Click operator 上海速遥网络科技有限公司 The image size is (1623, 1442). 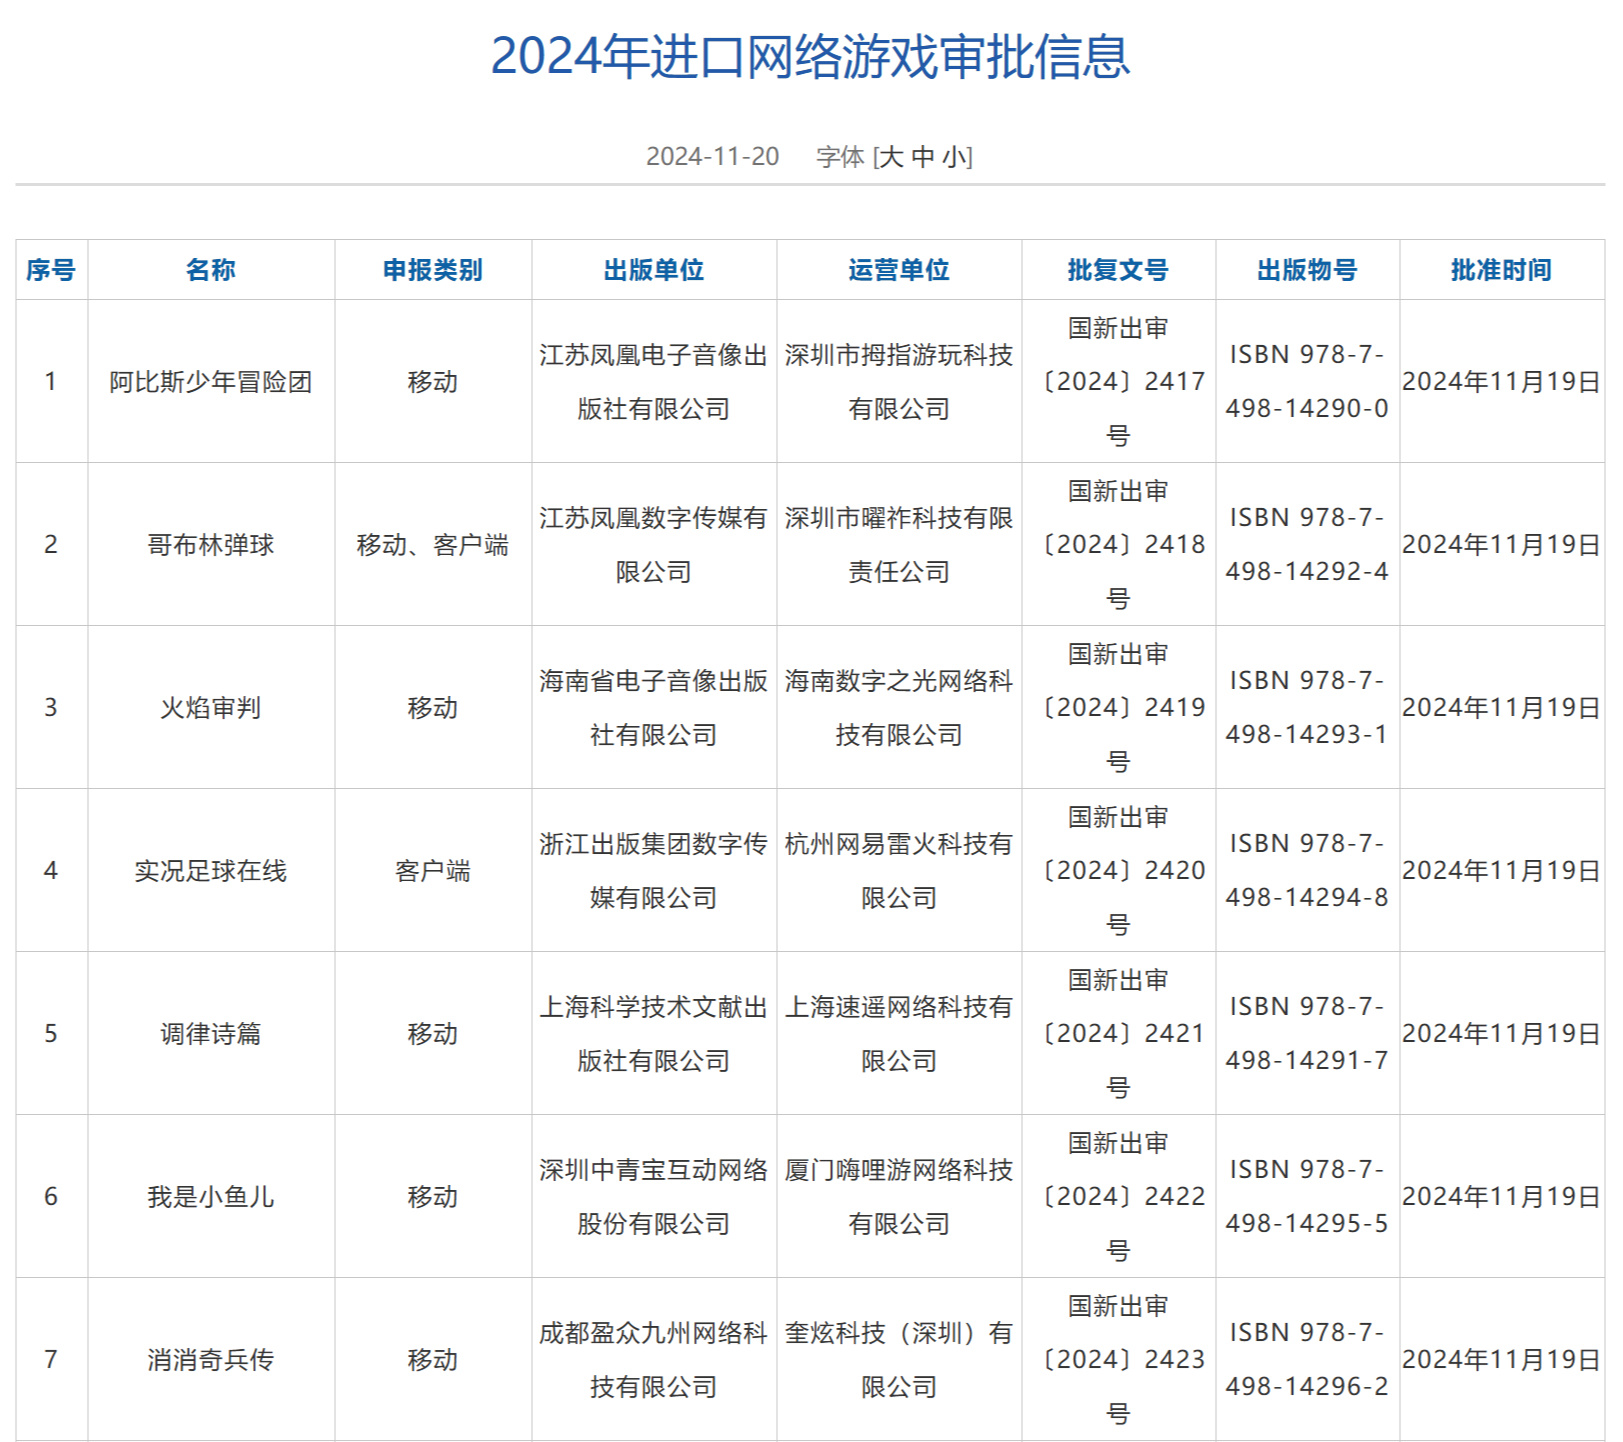pyautogui.click(x=899, y=1034)
